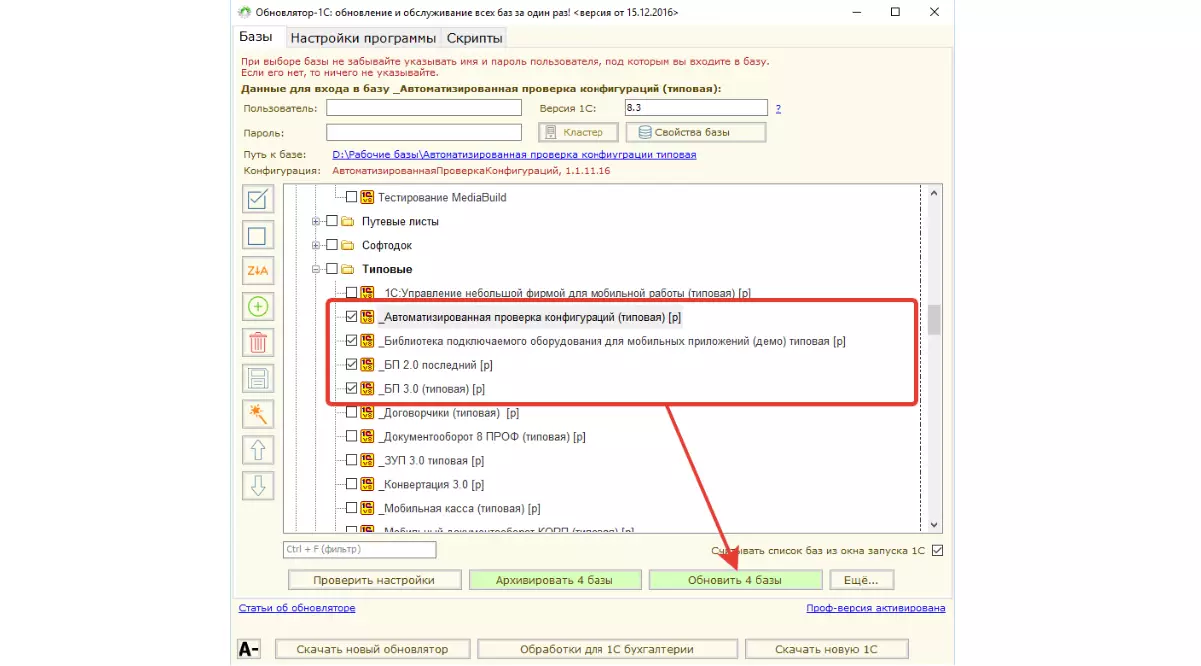Move base down with the down arrow icon
Screen dimensions: 1201x666
[x=258, y=486]
